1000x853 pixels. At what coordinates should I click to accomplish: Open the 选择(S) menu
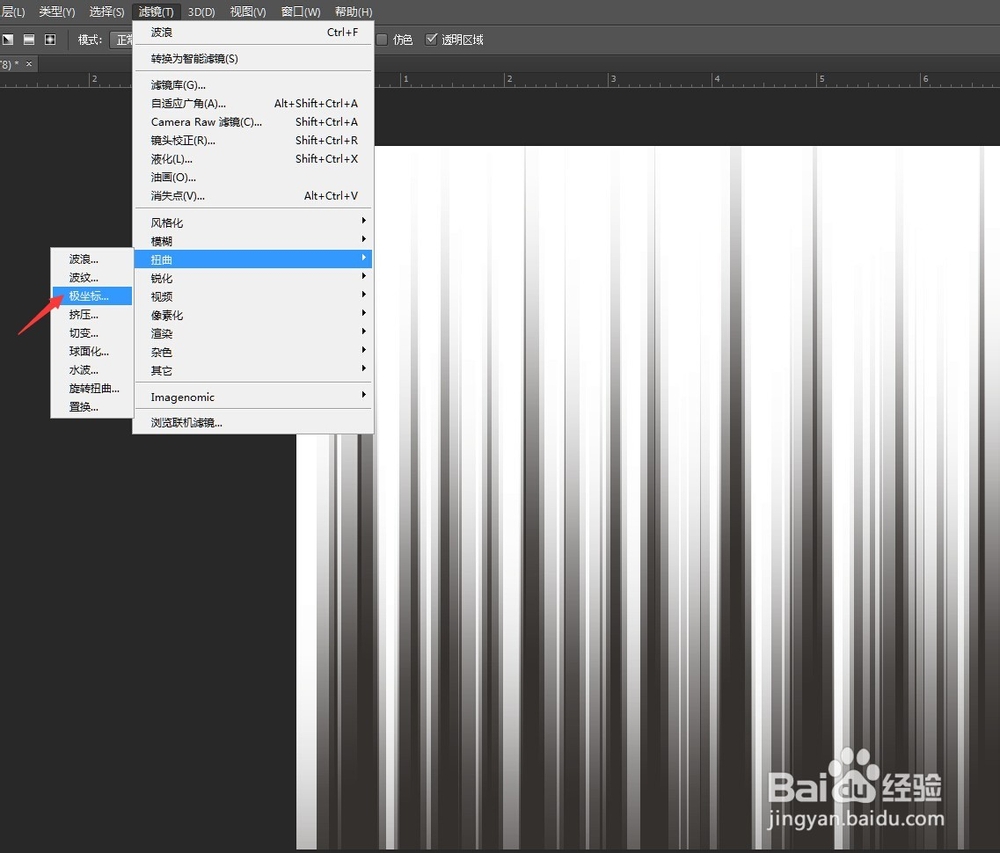[x=107, y=11]
